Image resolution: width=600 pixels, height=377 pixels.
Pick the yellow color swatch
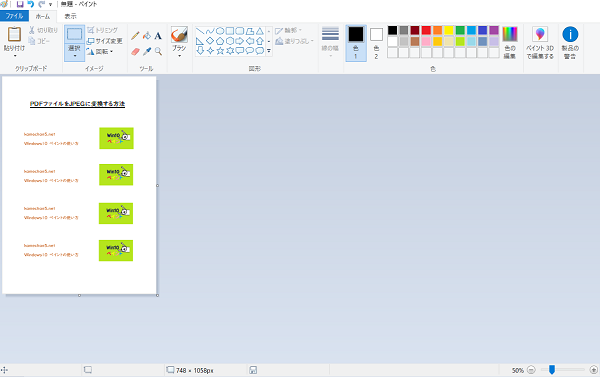click(x=448, y=30)
